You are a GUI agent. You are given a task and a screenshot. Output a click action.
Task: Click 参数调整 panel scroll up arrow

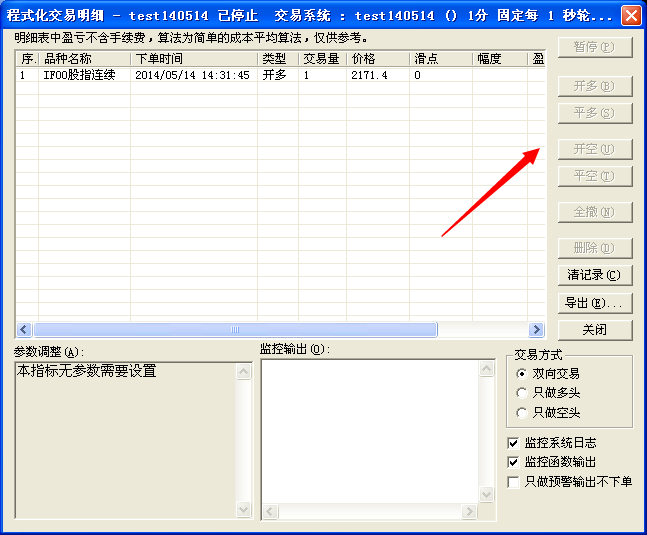[243, 372]
